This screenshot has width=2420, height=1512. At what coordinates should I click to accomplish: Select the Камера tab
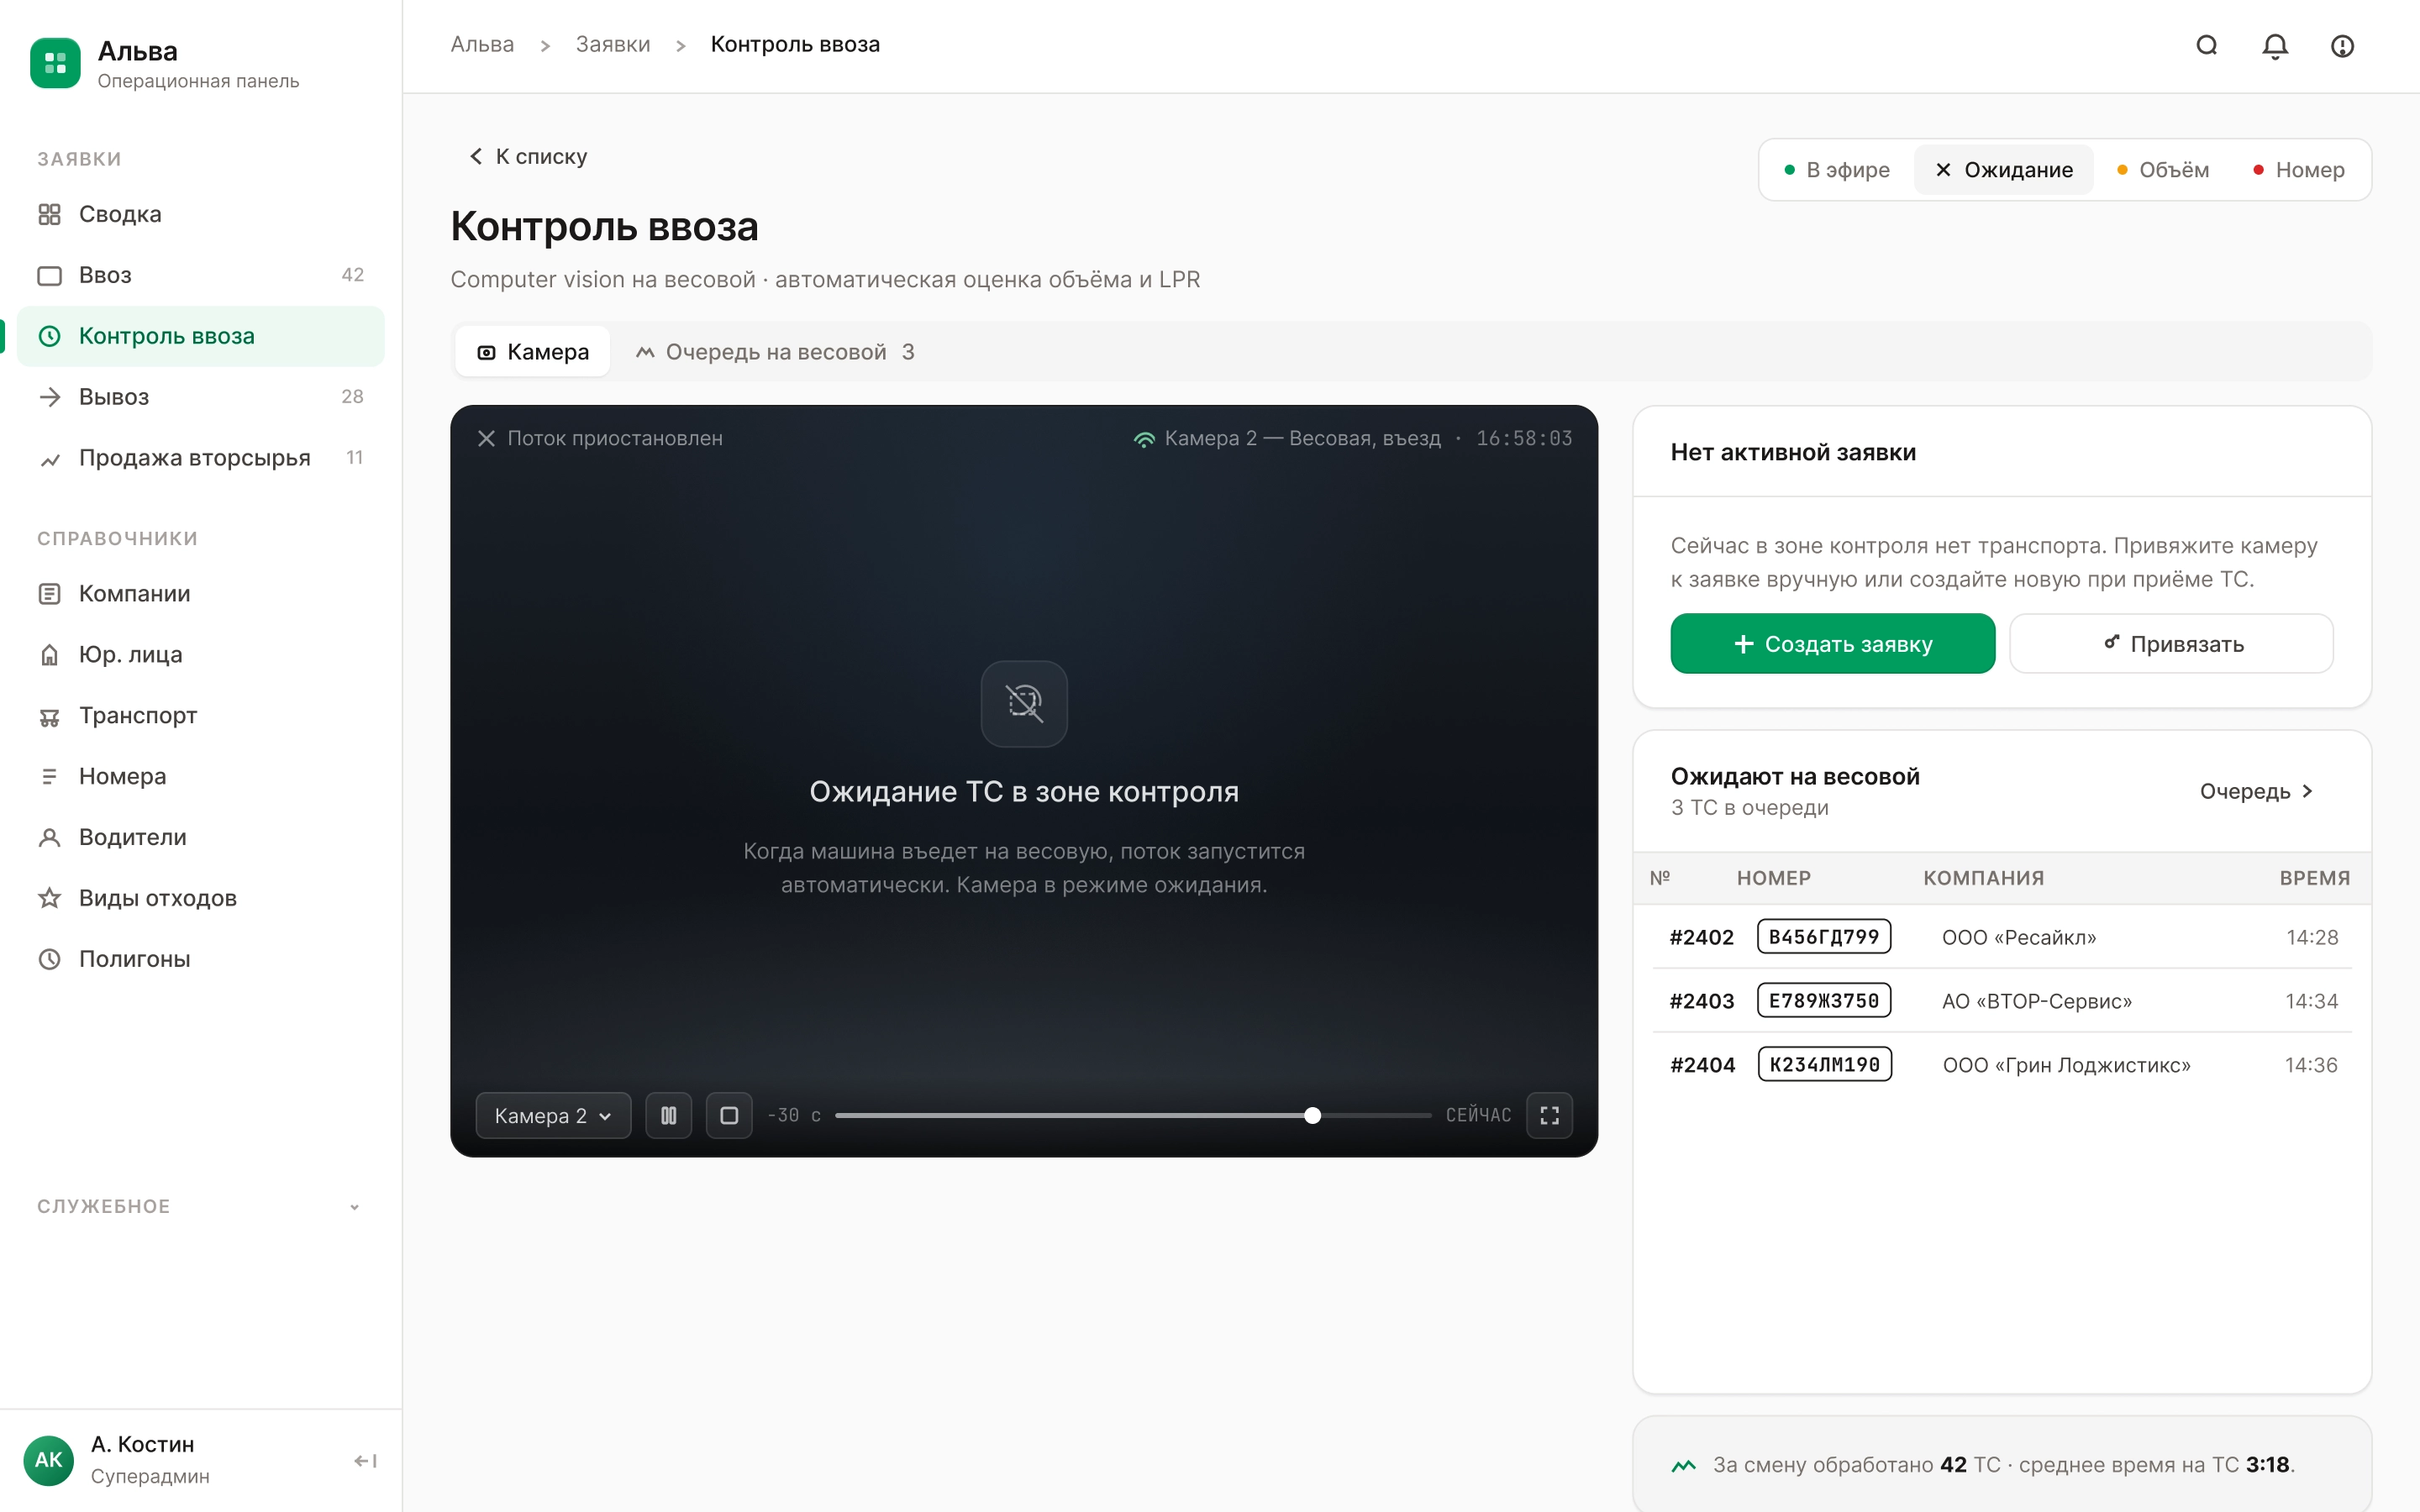pyautogui.click(x=532, y=352)
